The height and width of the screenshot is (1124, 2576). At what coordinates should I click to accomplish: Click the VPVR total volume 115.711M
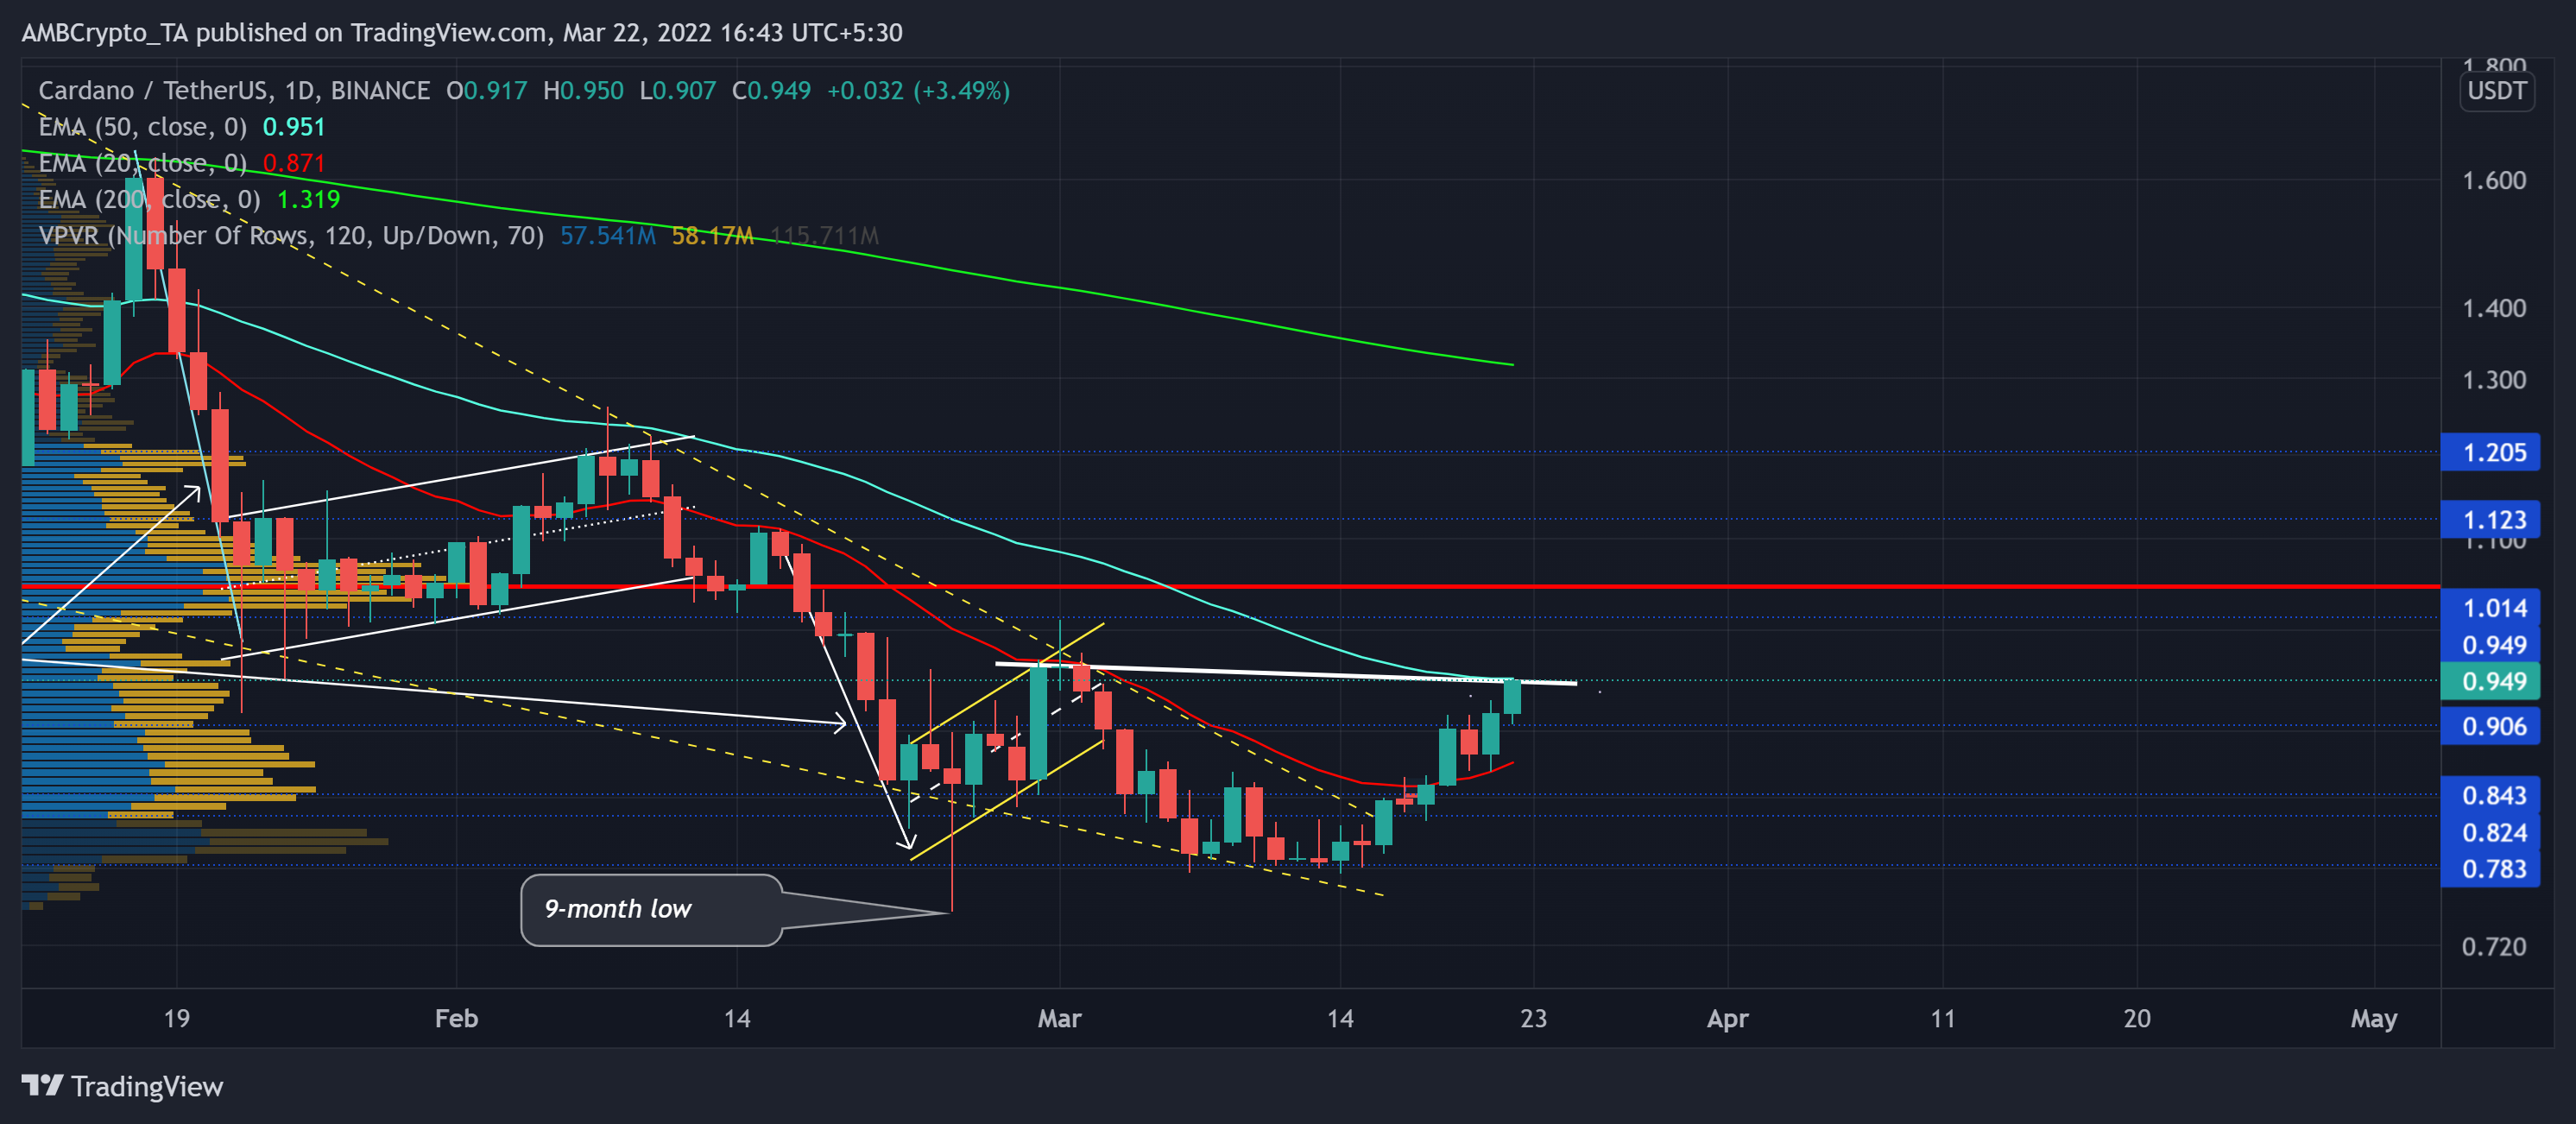[824, 236]
